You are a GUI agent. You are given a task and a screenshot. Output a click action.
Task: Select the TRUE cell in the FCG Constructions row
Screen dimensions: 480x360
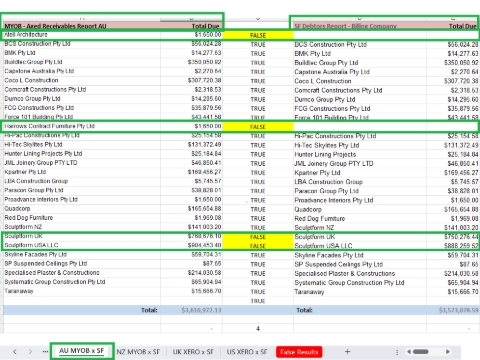tap(258, 109)
